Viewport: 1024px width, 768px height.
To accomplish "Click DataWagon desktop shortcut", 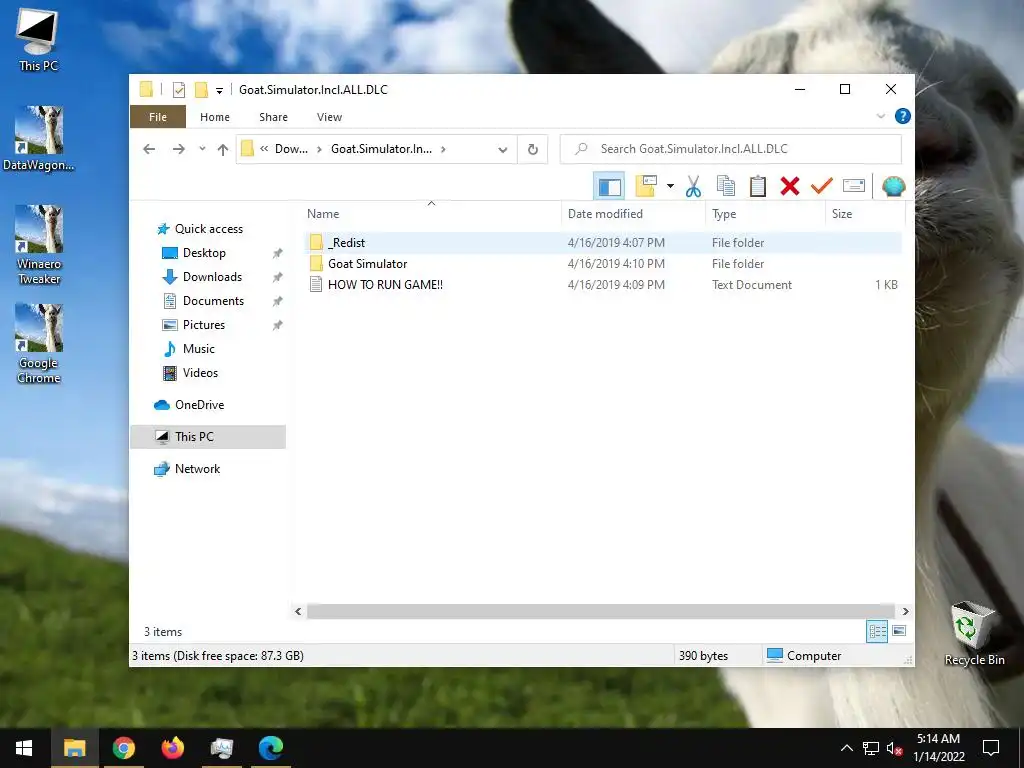I will 39,138.
